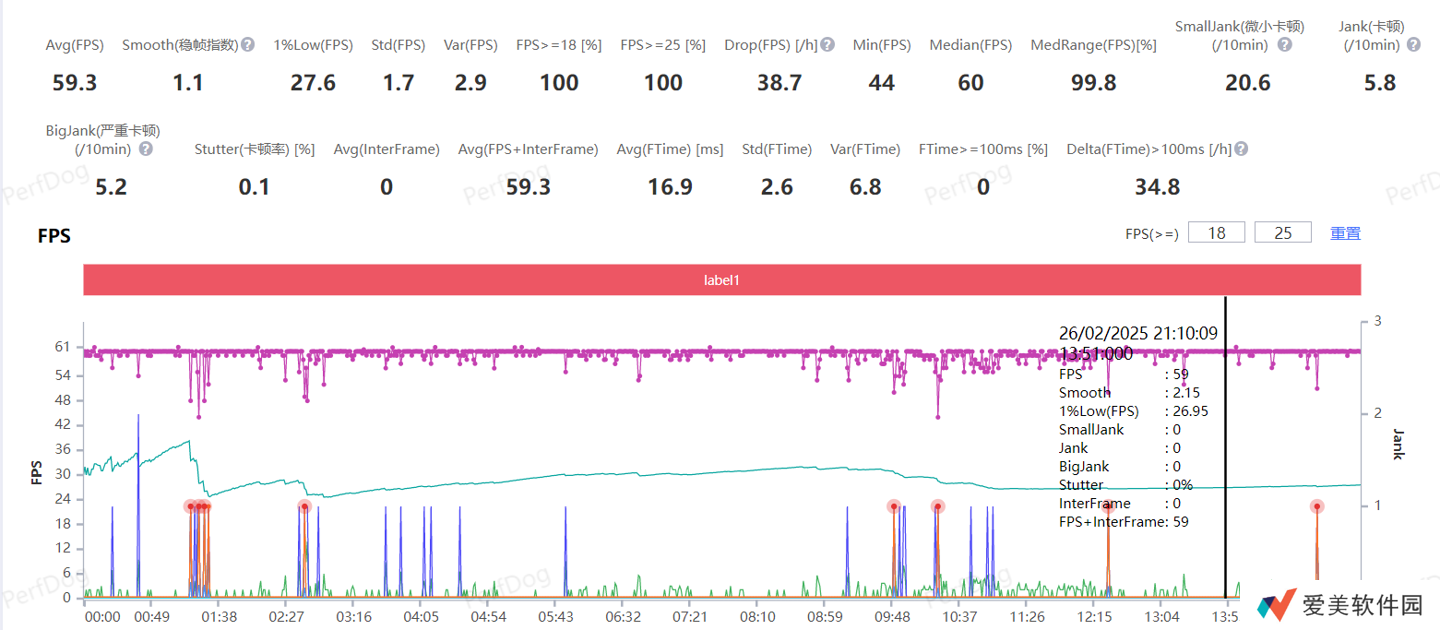Click the help icon beside Smooth(稳帧指数)
The width and height of the screenshot is (1440, 630).
[x=248, y=45]
